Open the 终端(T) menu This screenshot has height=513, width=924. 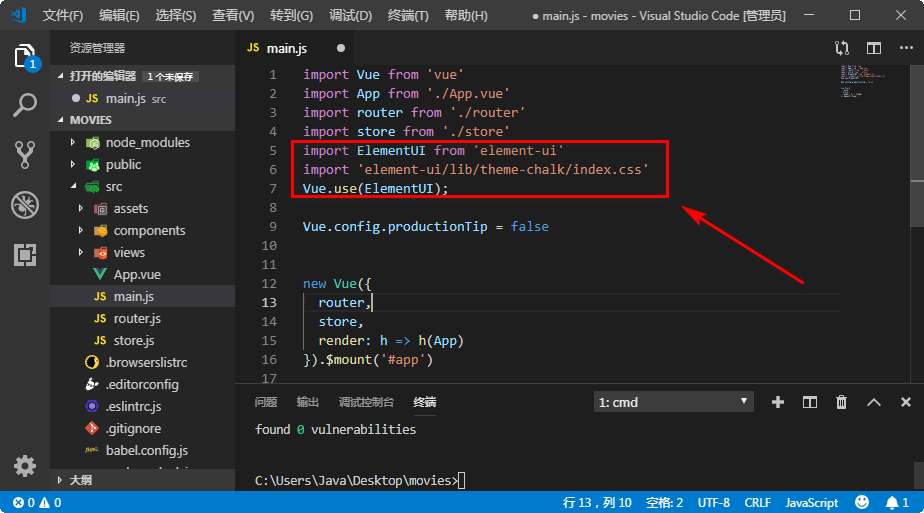(x=408, y=16)
